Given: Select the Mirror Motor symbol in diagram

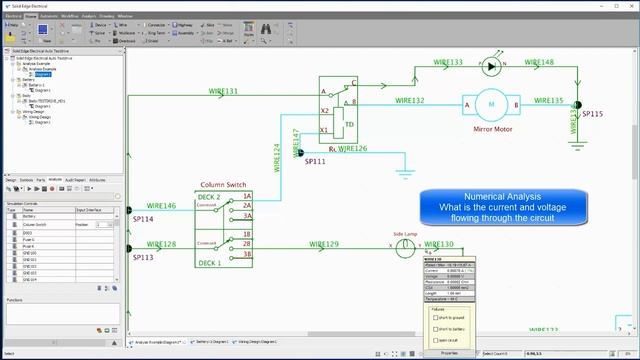Looking at the screenshot, I should (491, 105).
